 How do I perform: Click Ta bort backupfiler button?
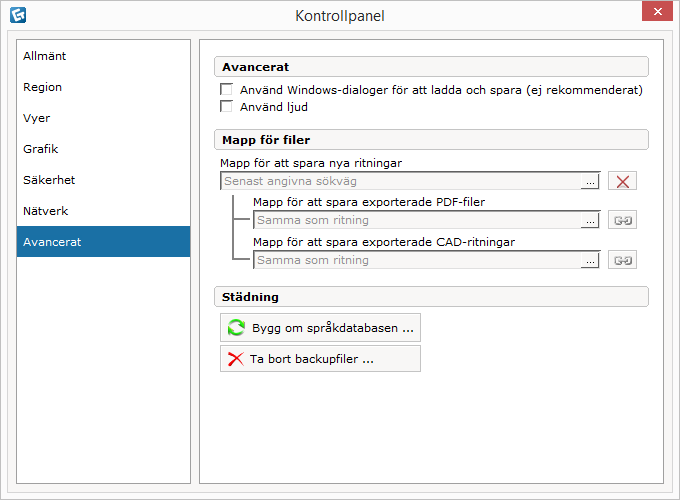[x=320, y=359]
